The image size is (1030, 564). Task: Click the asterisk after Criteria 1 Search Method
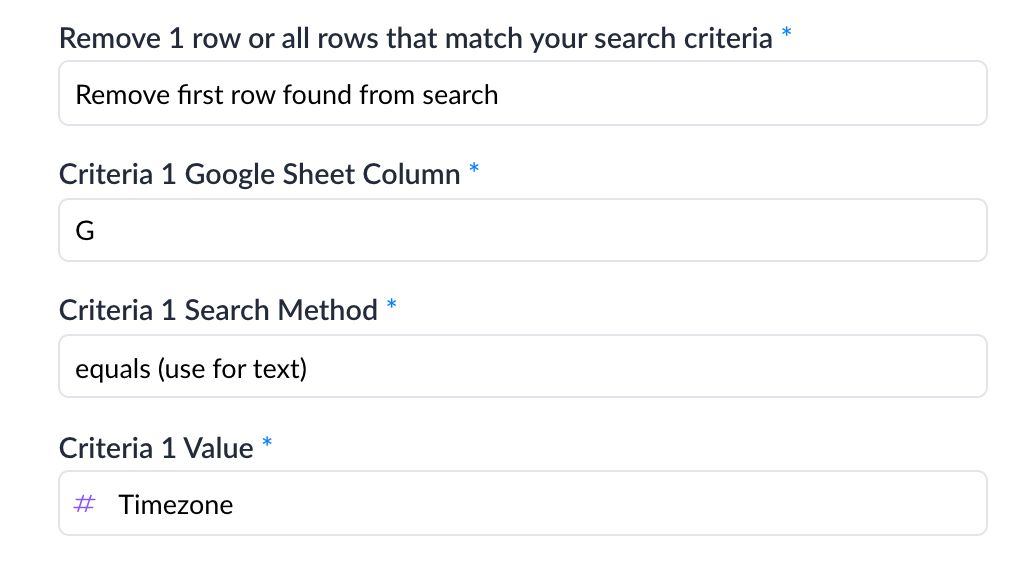click(x=392, y=305)
